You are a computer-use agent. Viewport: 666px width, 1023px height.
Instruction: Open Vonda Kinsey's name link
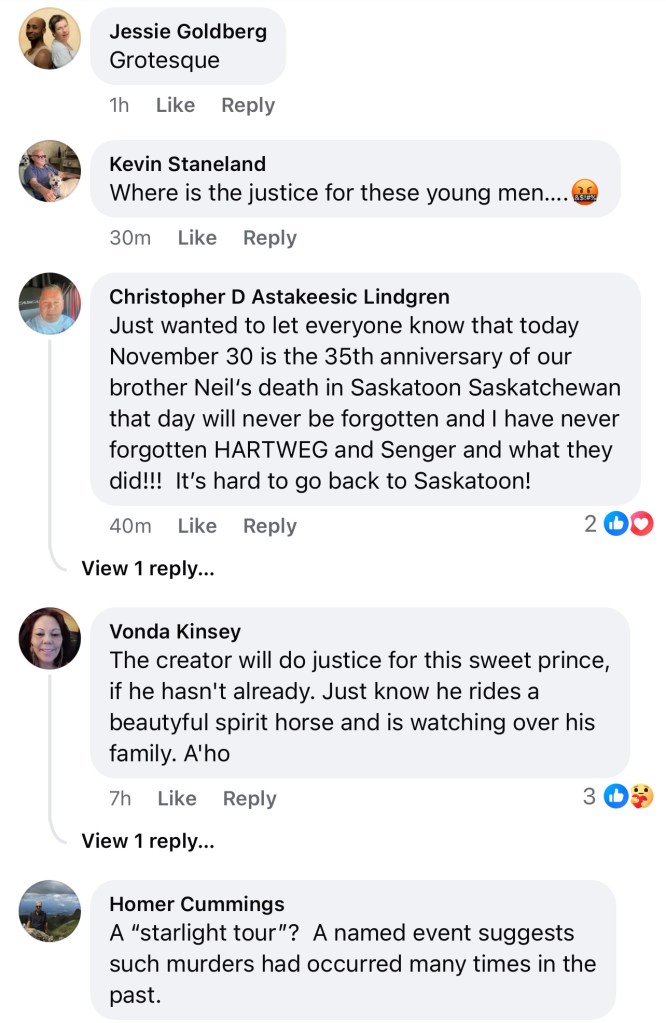pos(175,631)
